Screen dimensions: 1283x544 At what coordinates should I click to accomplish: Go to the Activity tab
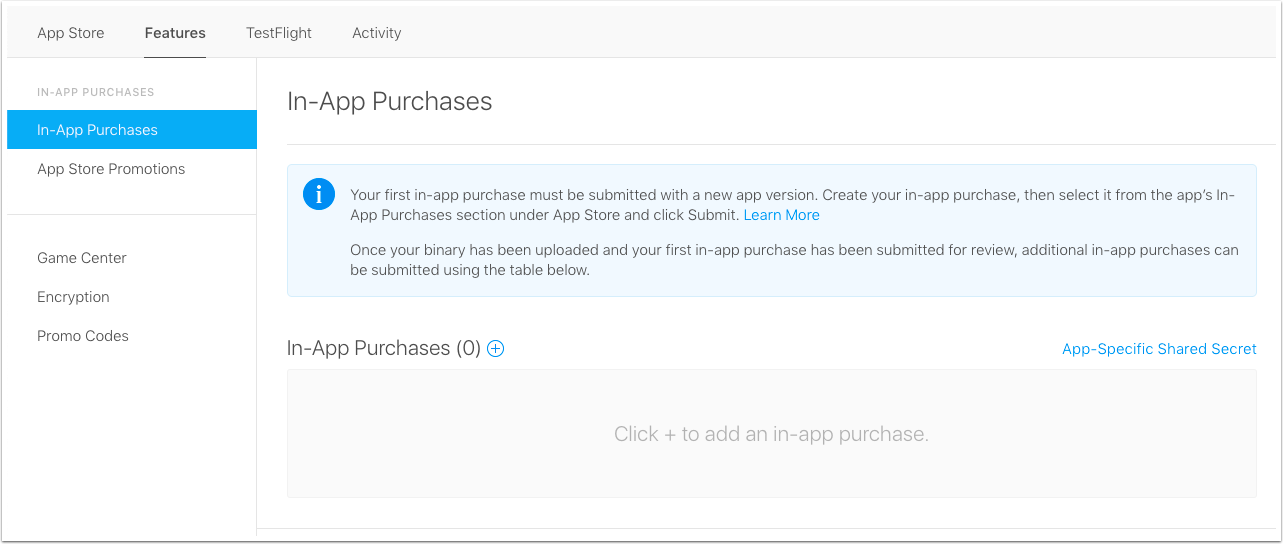click(x=377, y=33)
